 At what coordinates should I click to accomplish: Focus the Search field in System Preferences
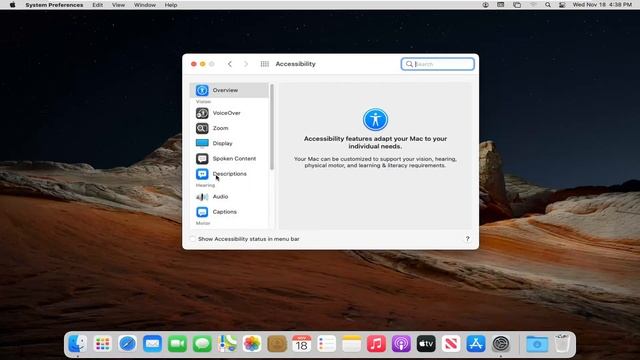(x=438, y=64)
